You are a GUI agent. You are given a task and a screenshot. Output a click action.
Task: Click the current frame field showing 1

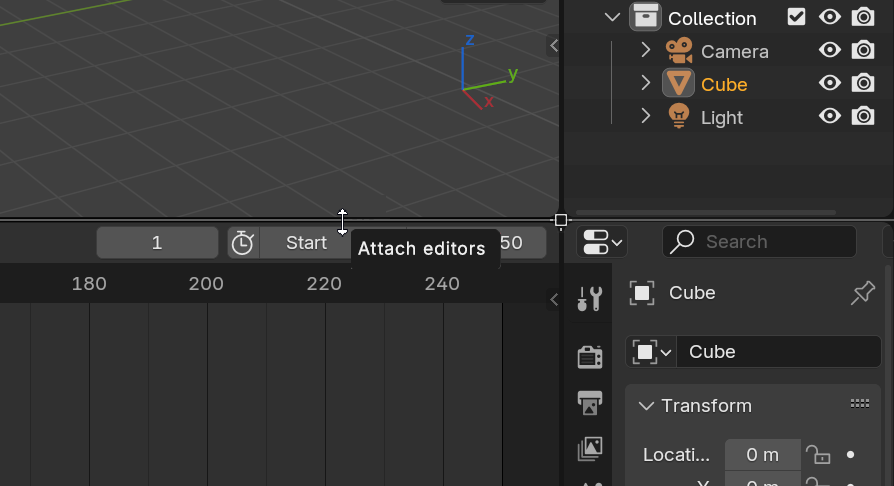(x=157, y=243)
